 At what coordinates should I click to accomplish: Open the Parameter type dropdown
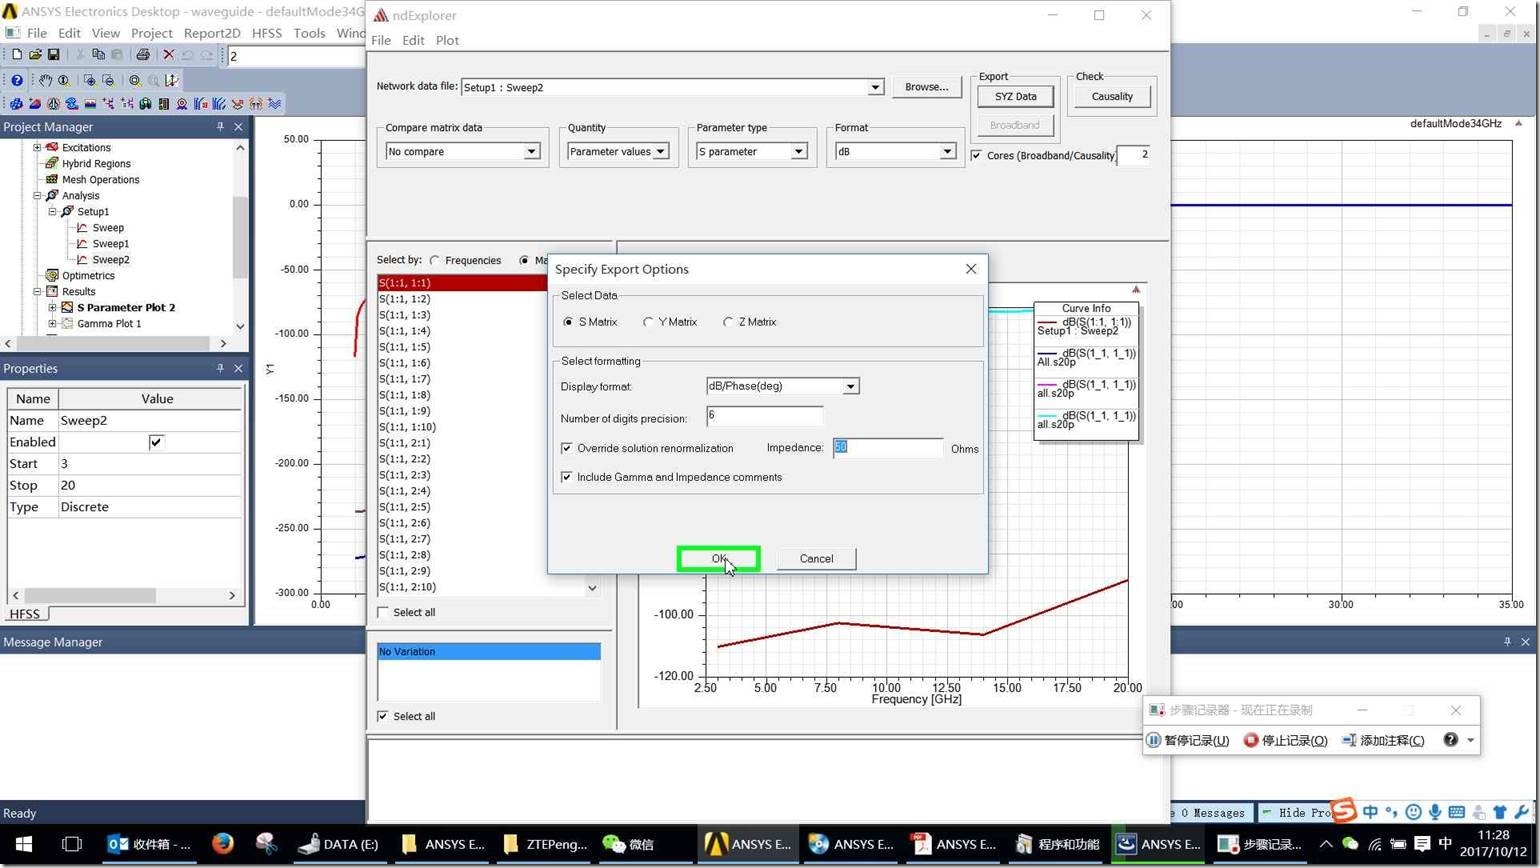coord(798,151)
